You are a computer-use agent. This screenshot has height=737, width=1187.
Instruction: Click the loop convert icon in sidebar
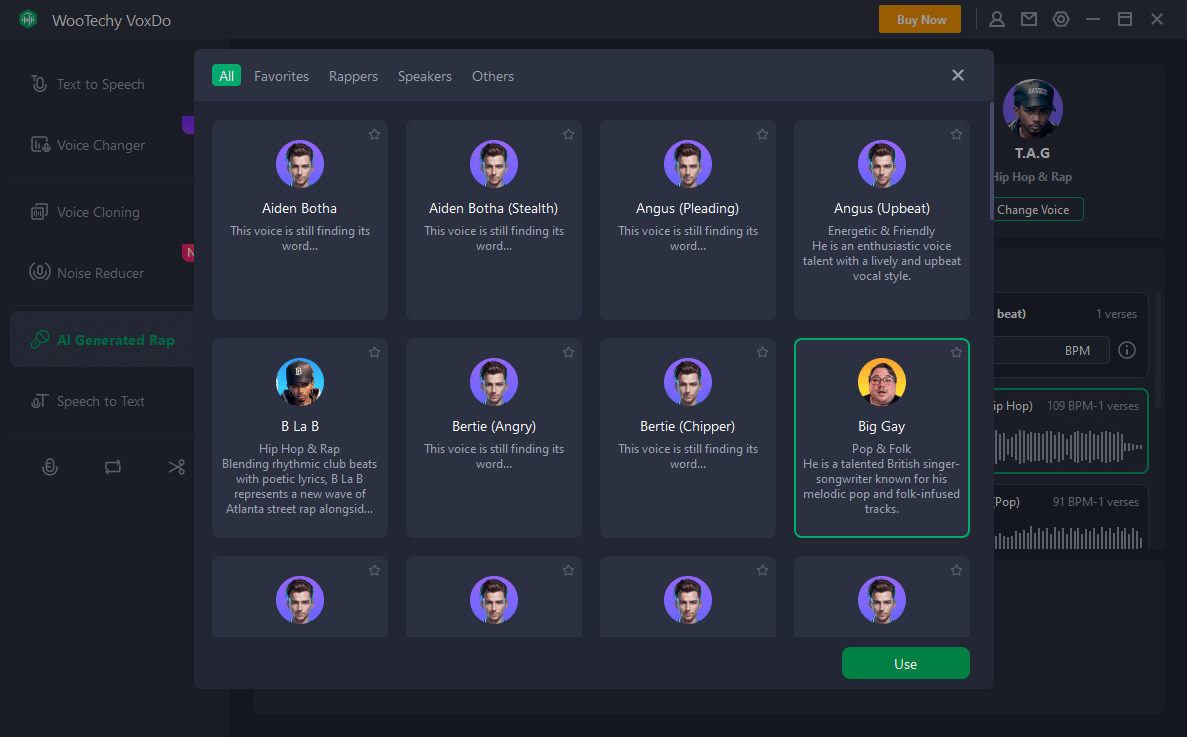coord(112,467)
